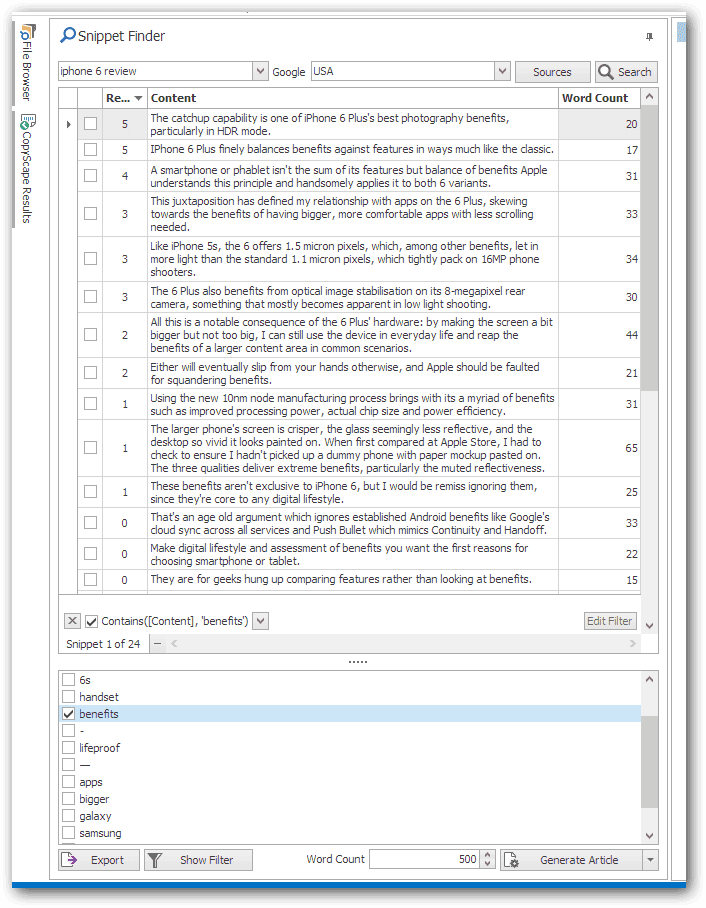Check the 'lifeproof' keyword checkbox
Viewport: 706px width, 908px height.
click(68, 748)
